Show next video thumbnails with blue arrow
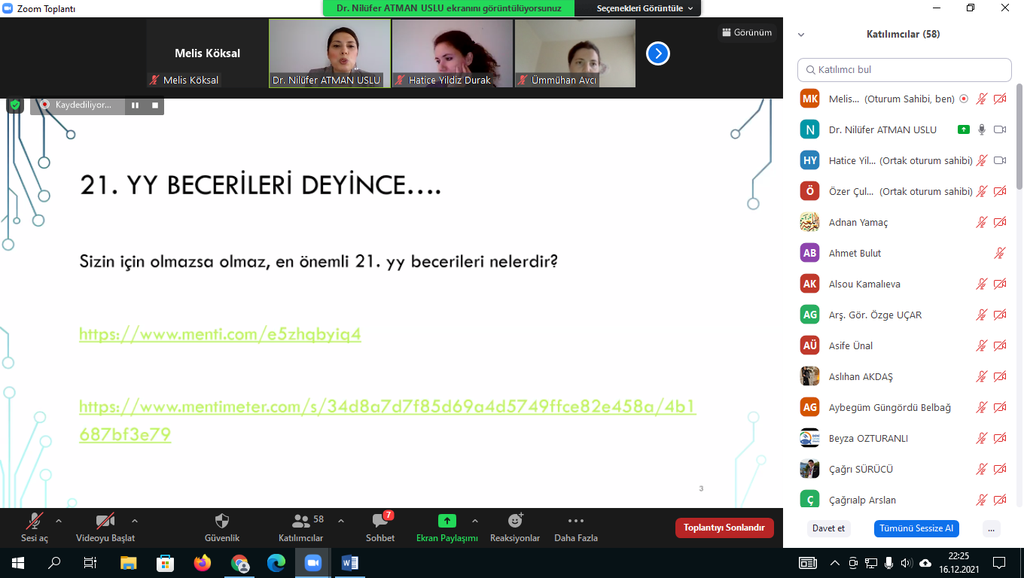 657,53
